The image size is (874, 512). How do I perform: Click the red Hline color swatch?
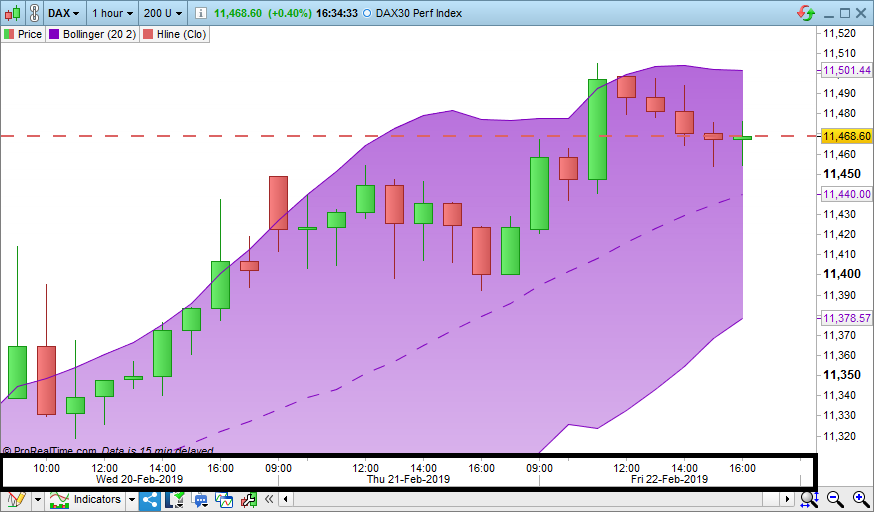(x=148, y=34)
